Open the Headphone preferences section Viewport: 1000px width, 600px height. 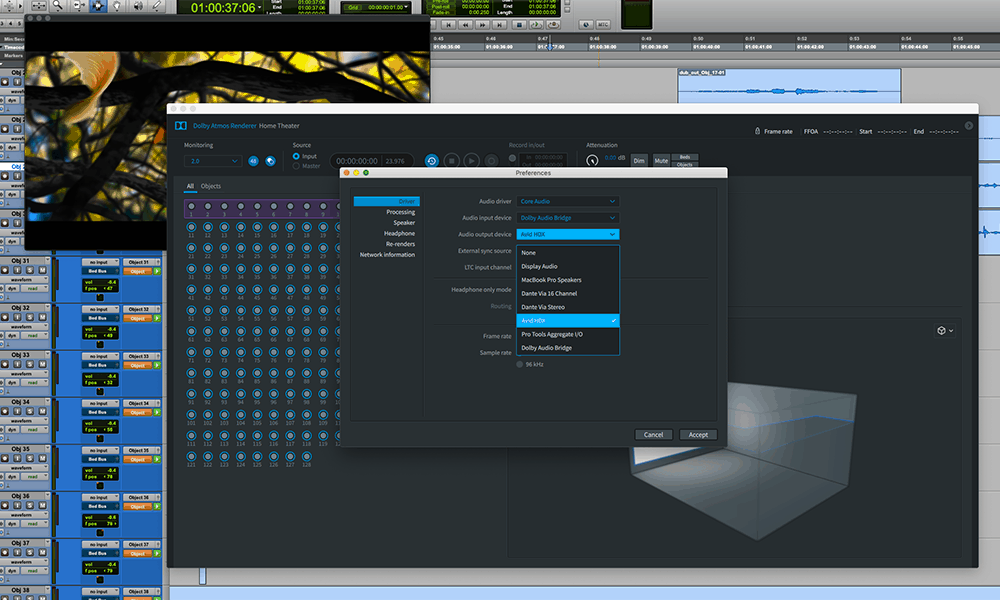tap(399, 233)
